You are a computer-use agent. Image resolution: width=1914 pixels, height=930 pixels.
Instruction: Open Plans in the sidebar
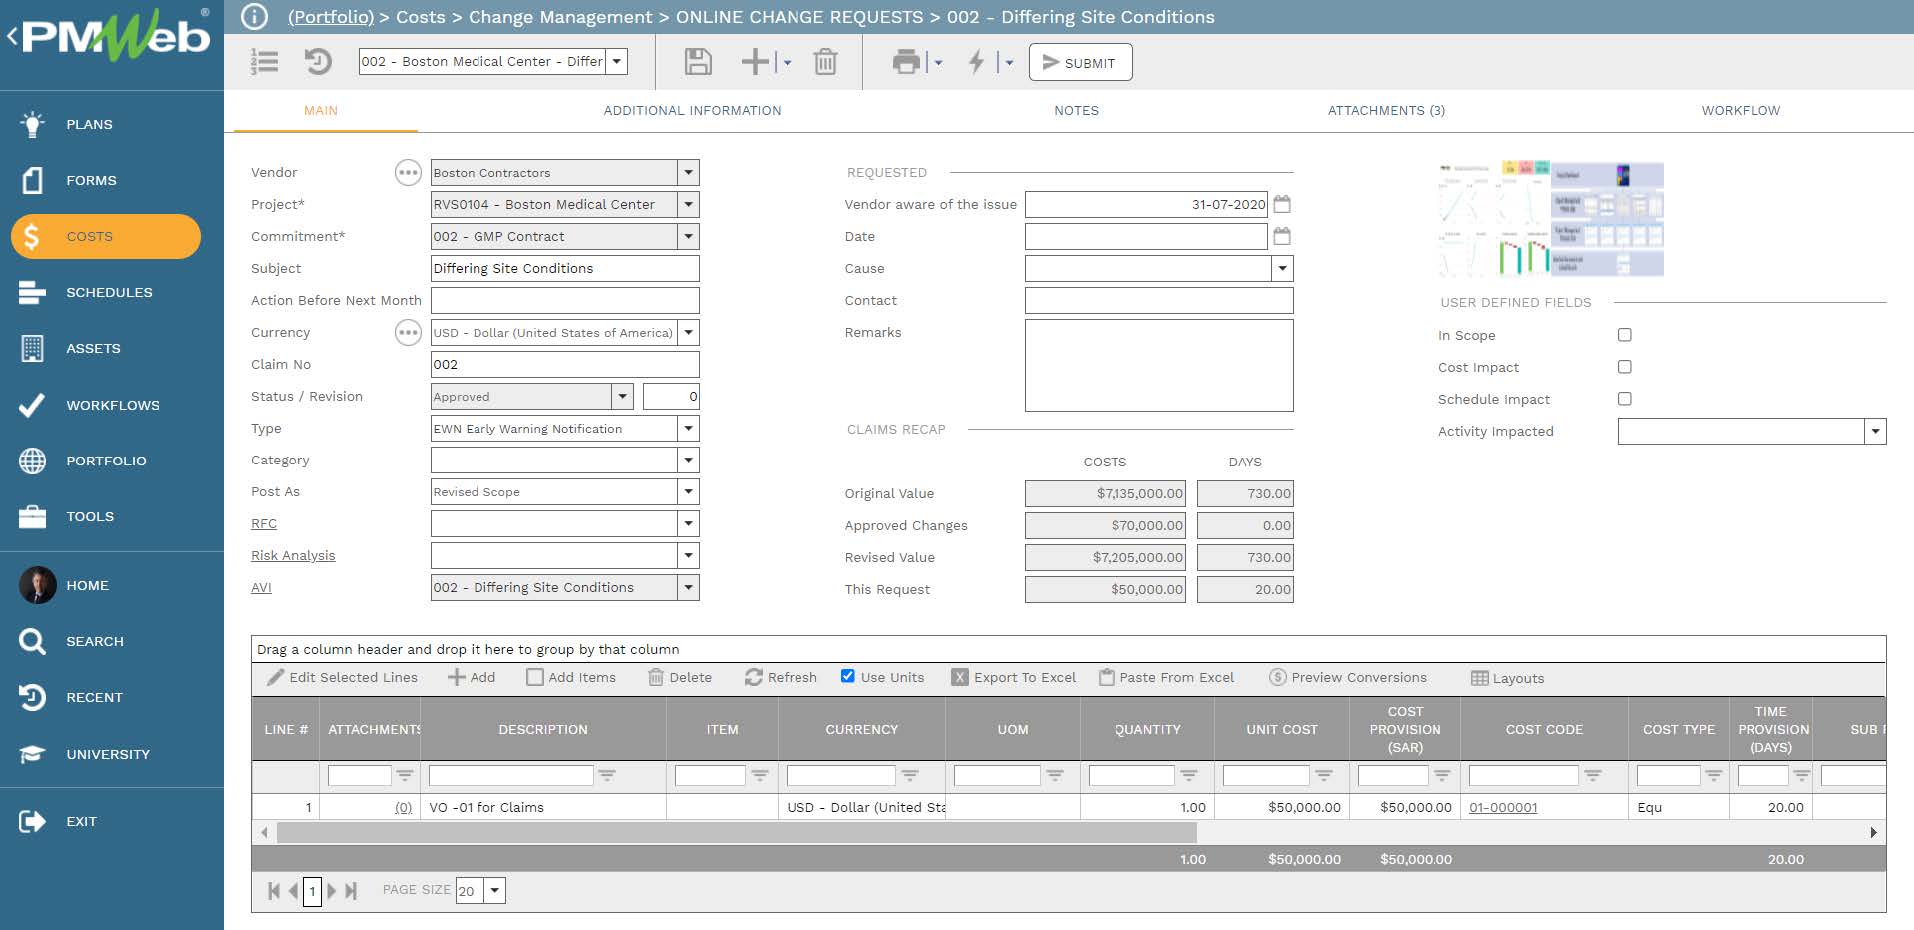[x=89, y=124]
